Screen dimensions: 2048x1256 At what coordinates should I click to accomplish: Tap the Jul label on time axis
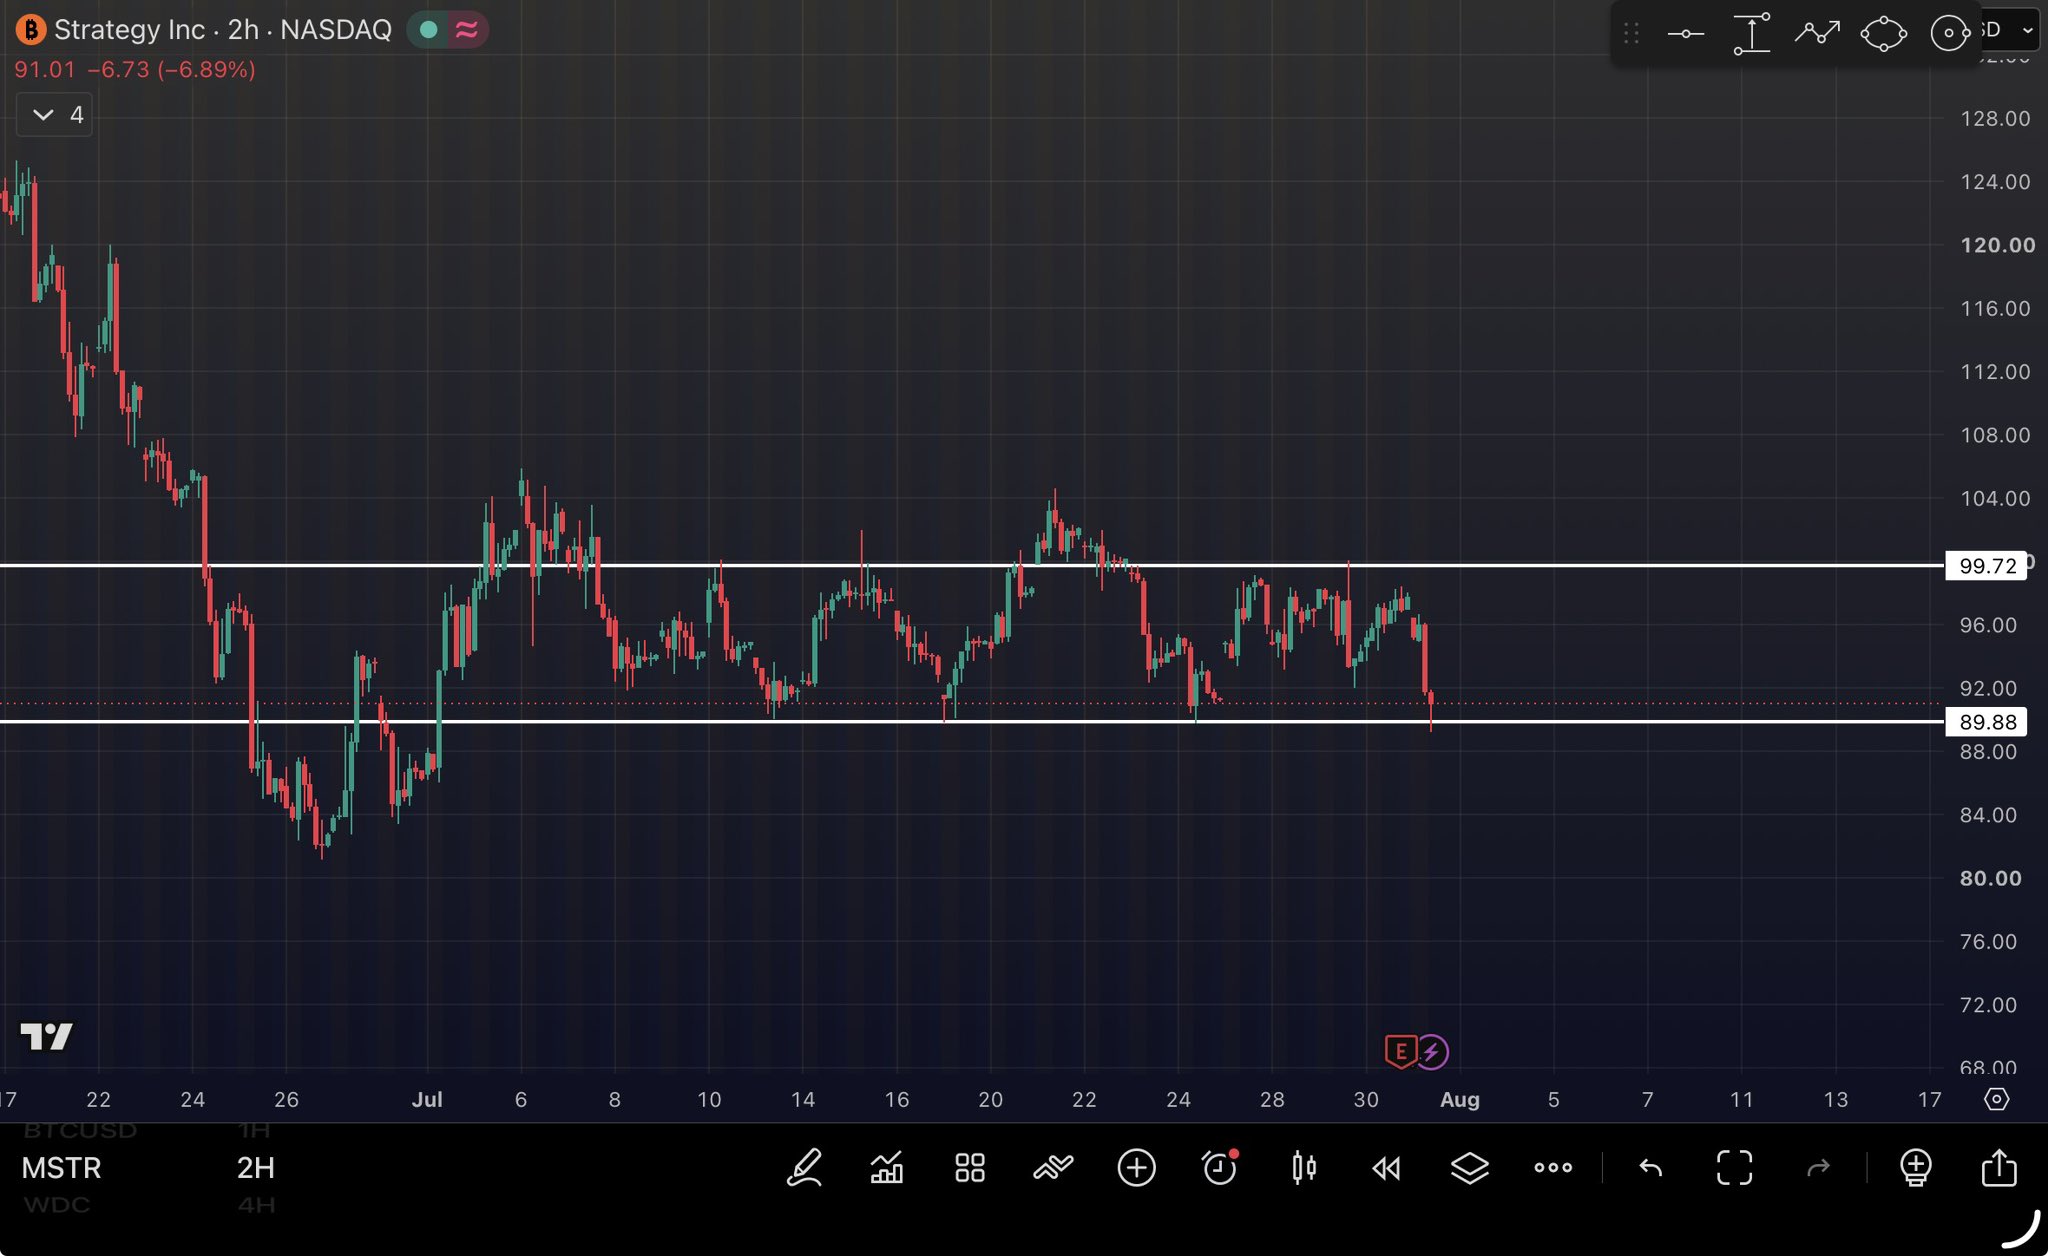click(x=427, y=1099)
